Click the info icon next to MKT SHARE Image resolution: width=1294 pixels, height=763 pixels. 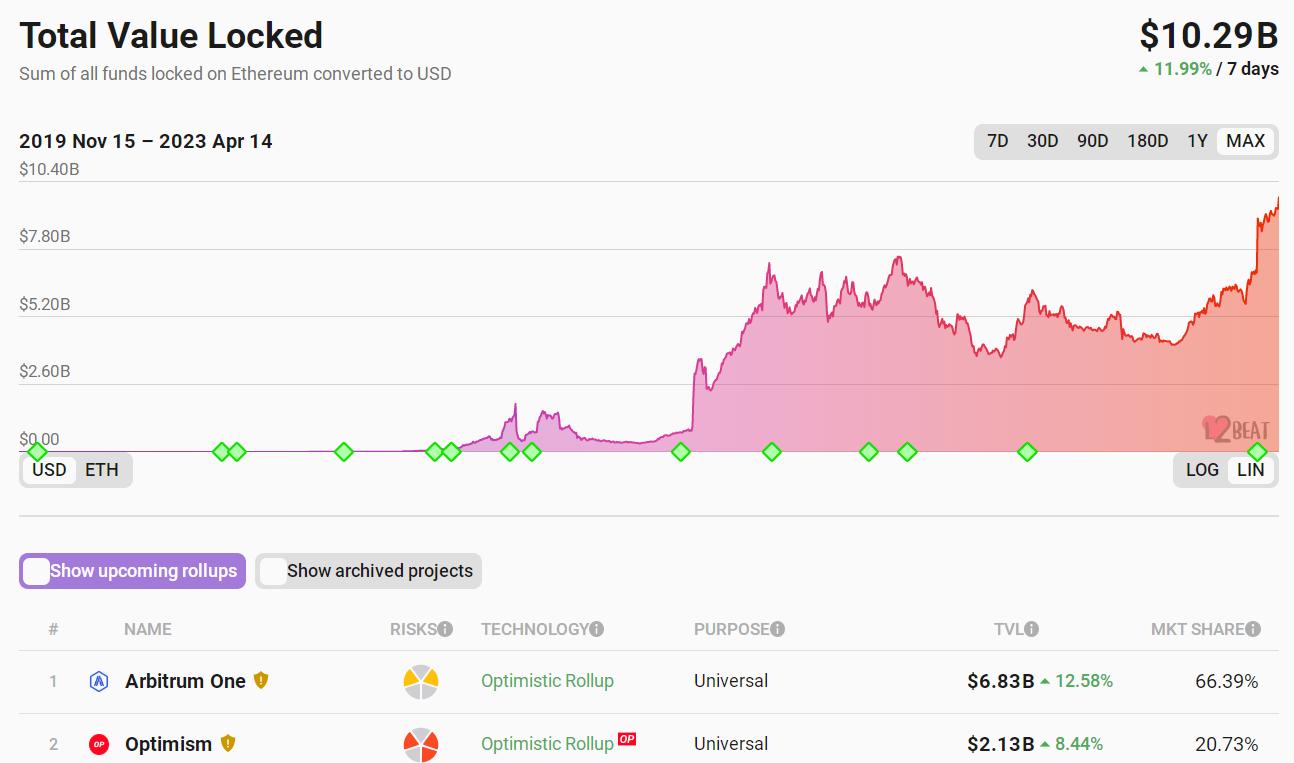pos(1253,629)
